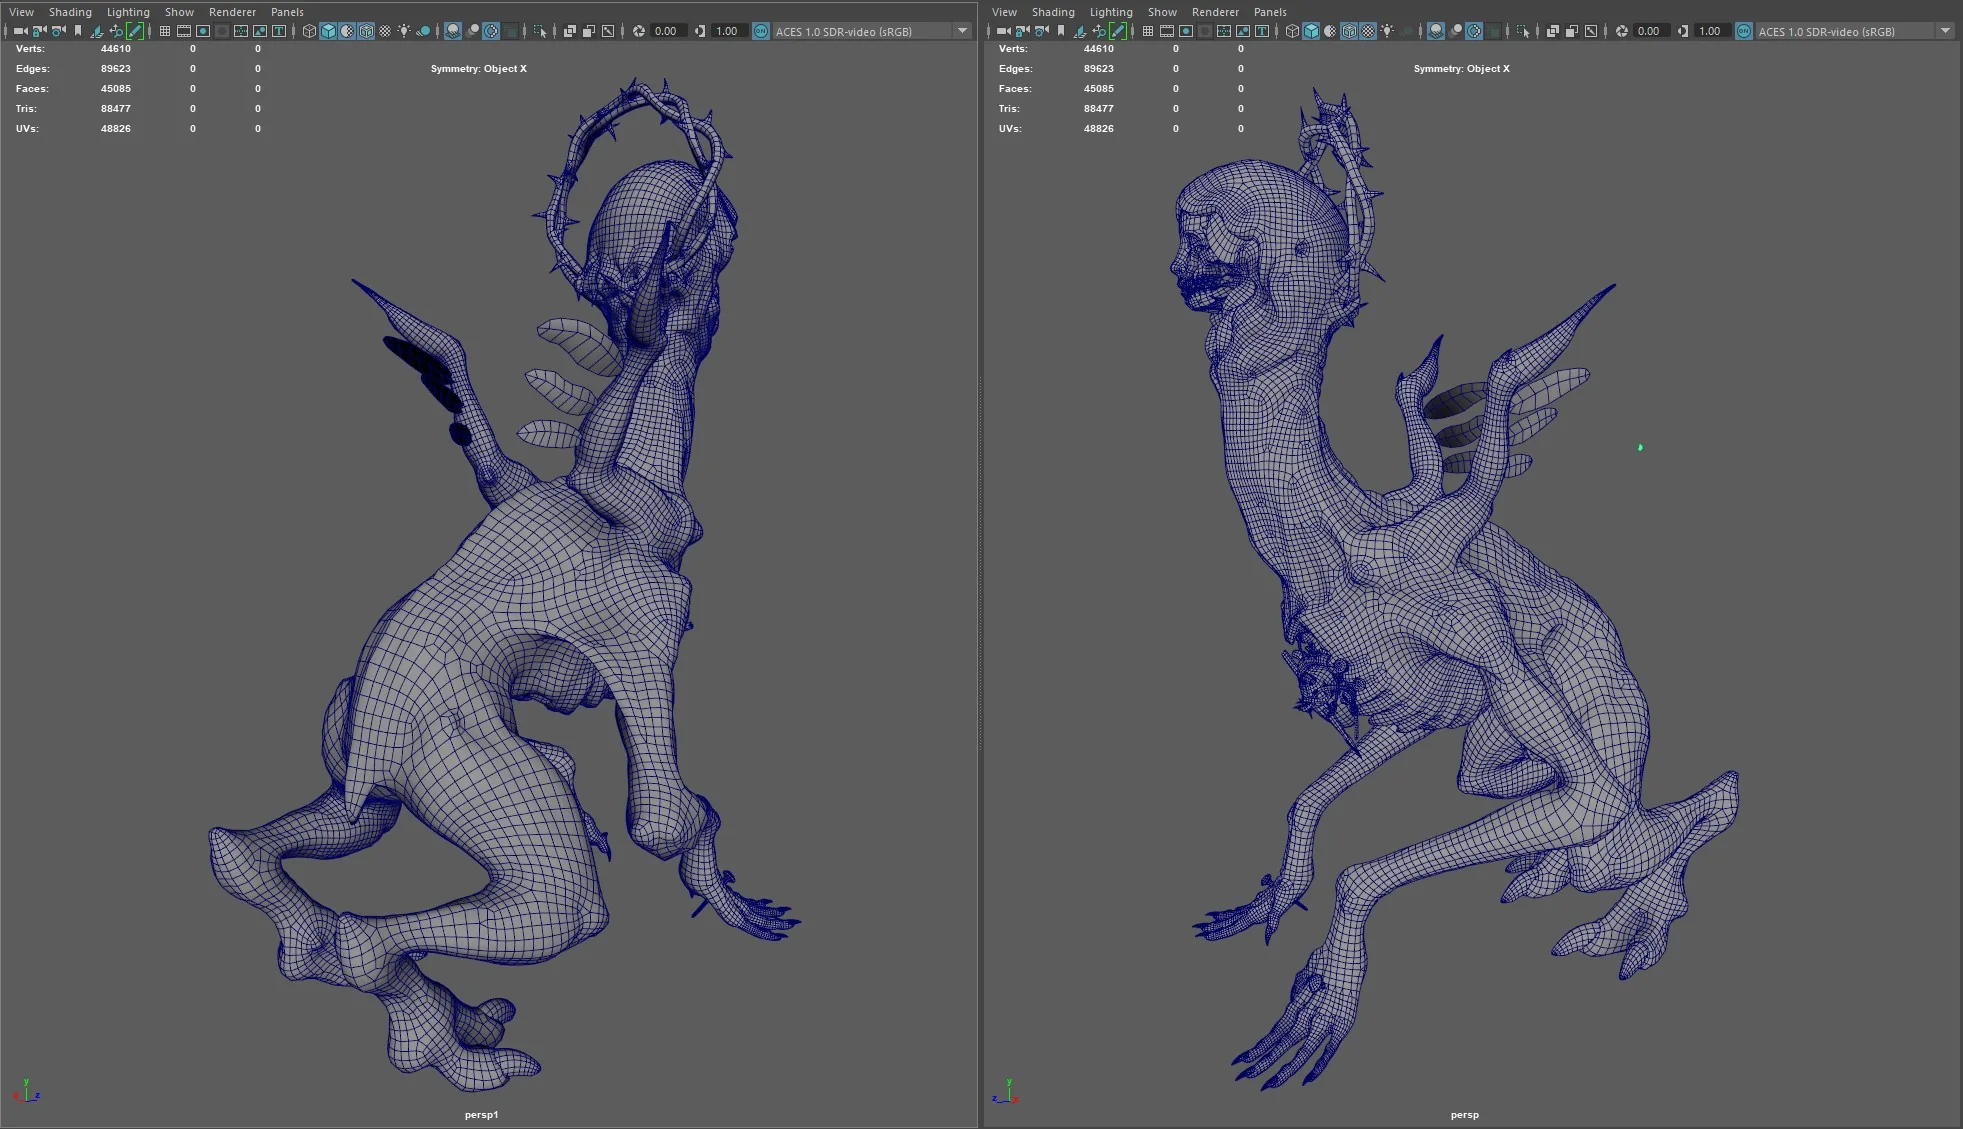This screenshot has height=1129, width=1963.
Task: Open grease pencil tool in right panel
Action: [x=1117, y=31]
